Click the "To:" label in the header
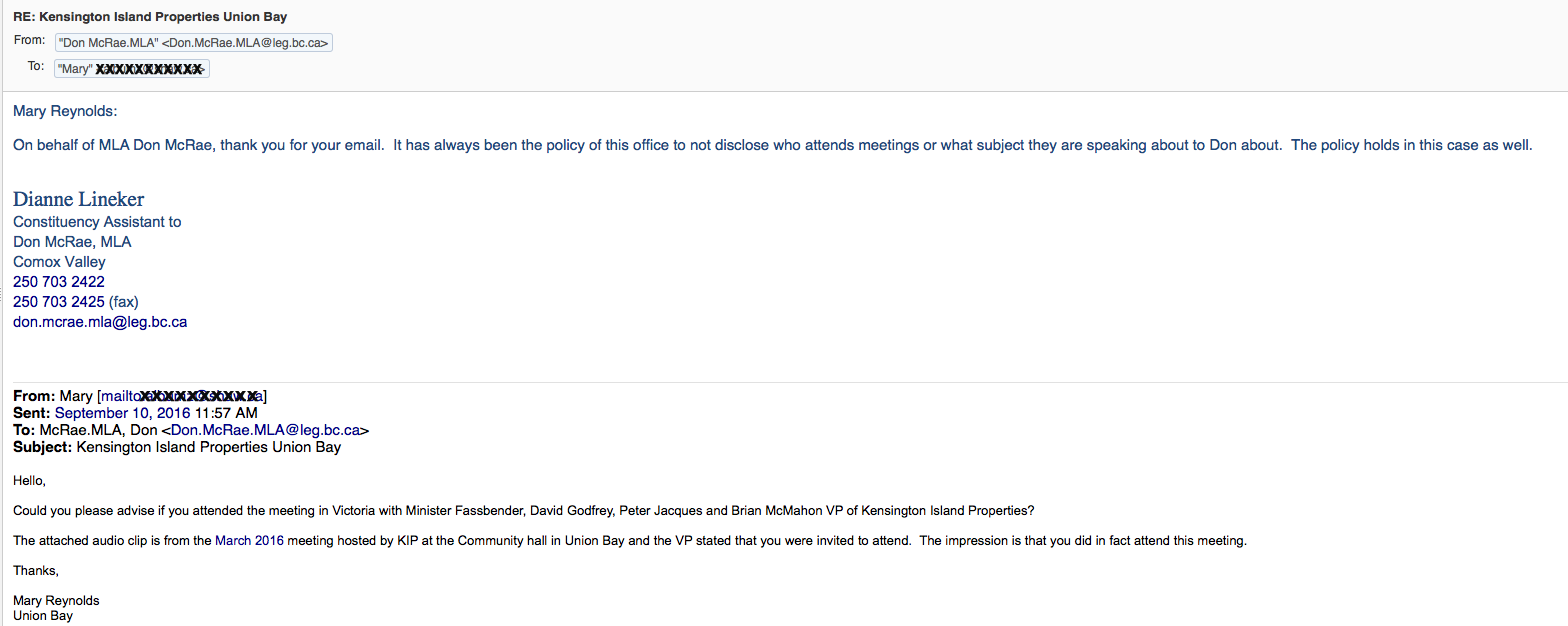The height and width of the screenshot is (626, 1568). click(x=36, y=66)
